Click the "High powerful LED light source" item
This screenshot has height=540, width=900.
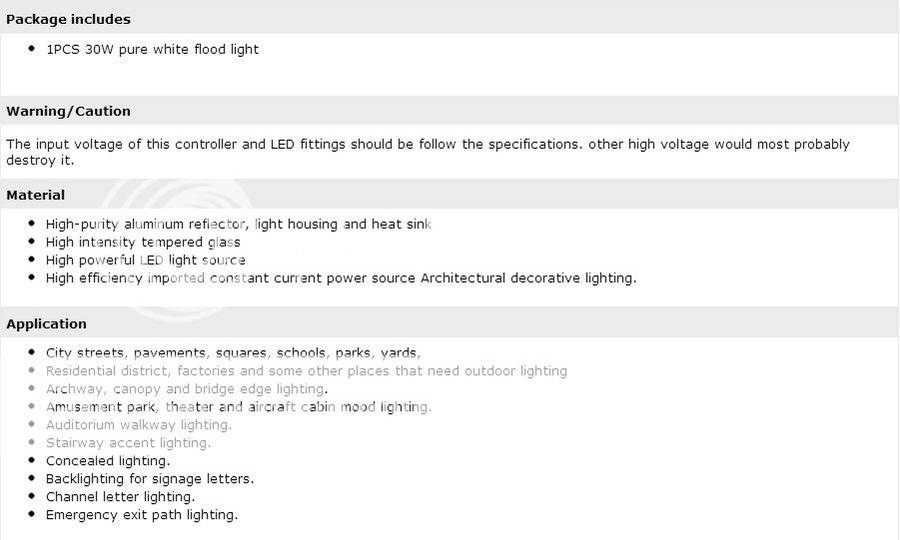click(145, 260)
